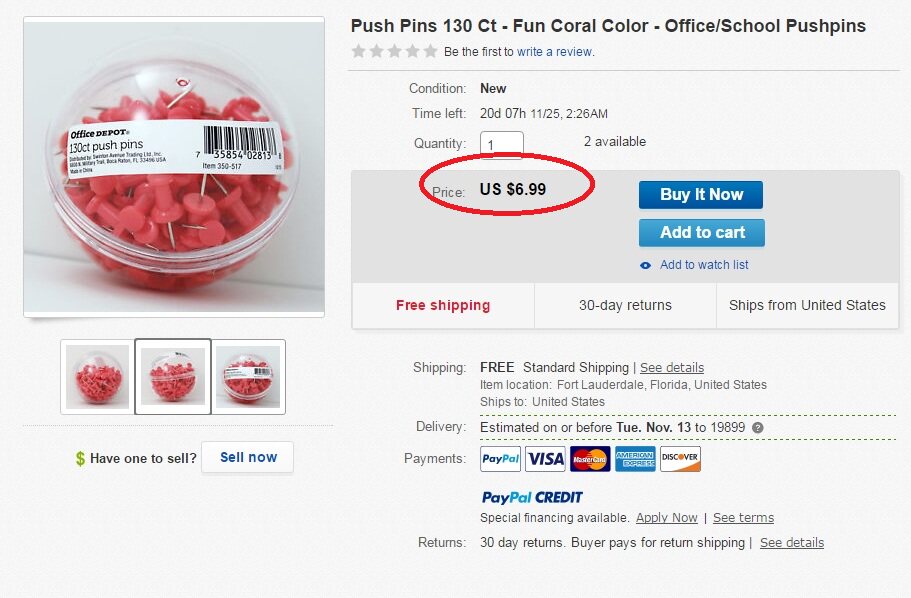Click the PayPal payment icon
The height and width of the screenshot is (598, 911).
501,459
